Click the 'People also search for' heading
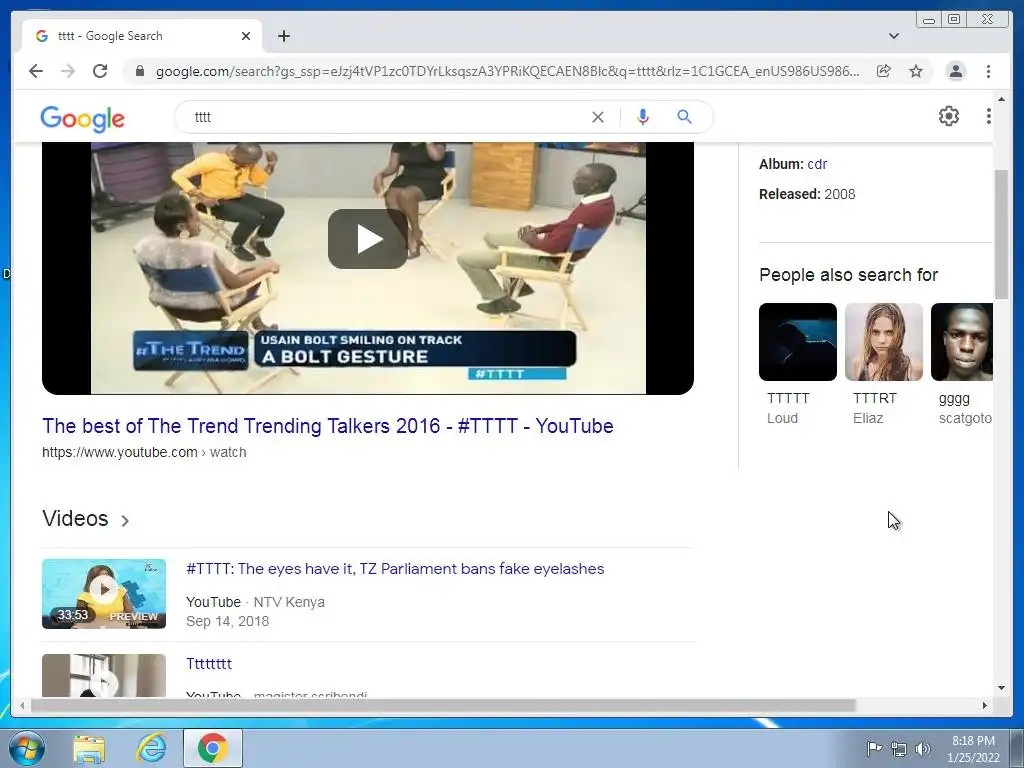The height and width of the screenshot is (768, 1024). pyautogui.click(x=848, y=275)
